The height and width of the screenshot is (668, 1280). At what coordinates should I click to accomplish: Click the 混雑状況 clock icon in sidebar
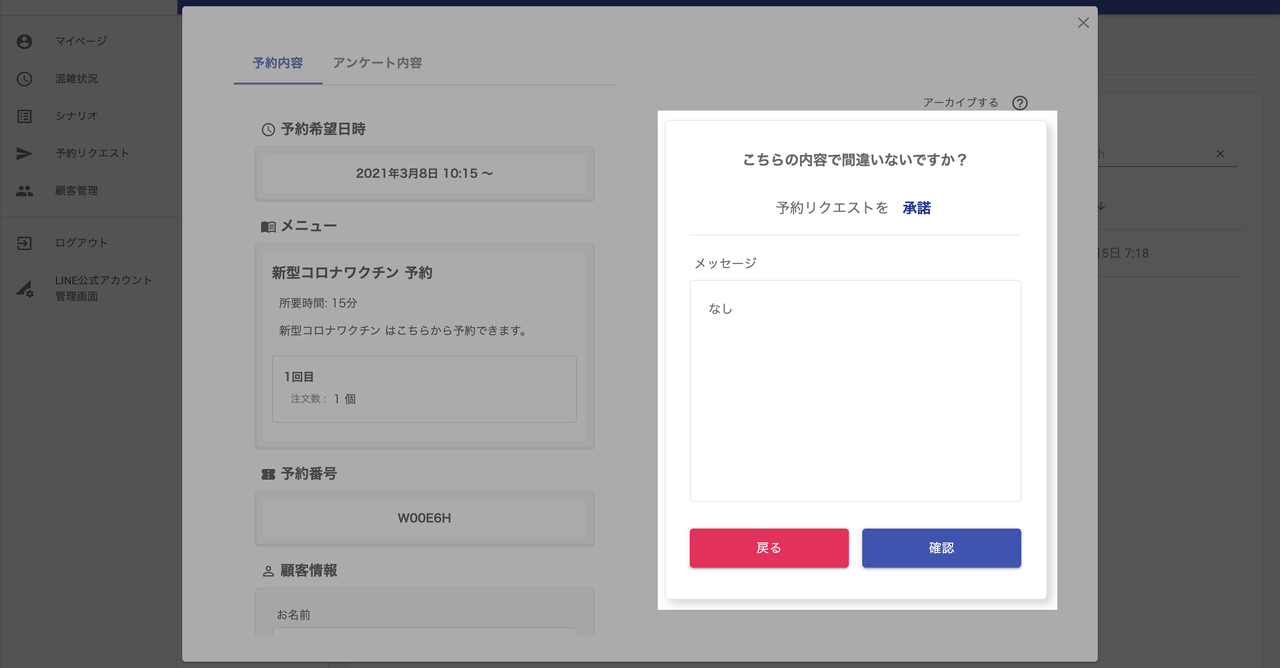25,79
